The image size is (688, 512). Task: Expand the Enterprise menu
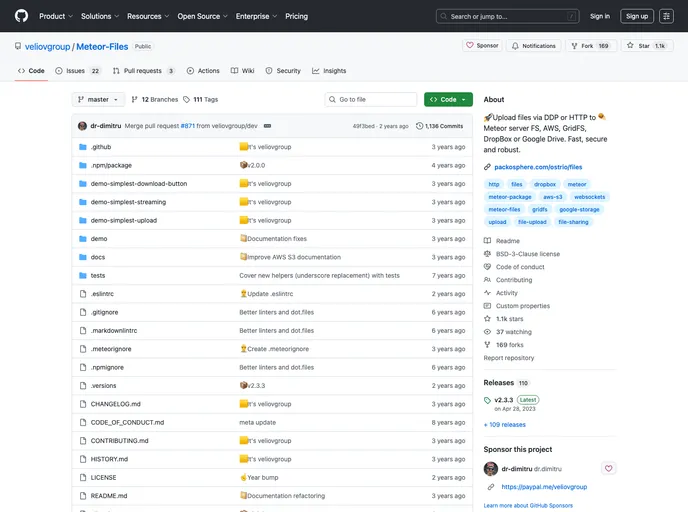click(x=256, y=16)
